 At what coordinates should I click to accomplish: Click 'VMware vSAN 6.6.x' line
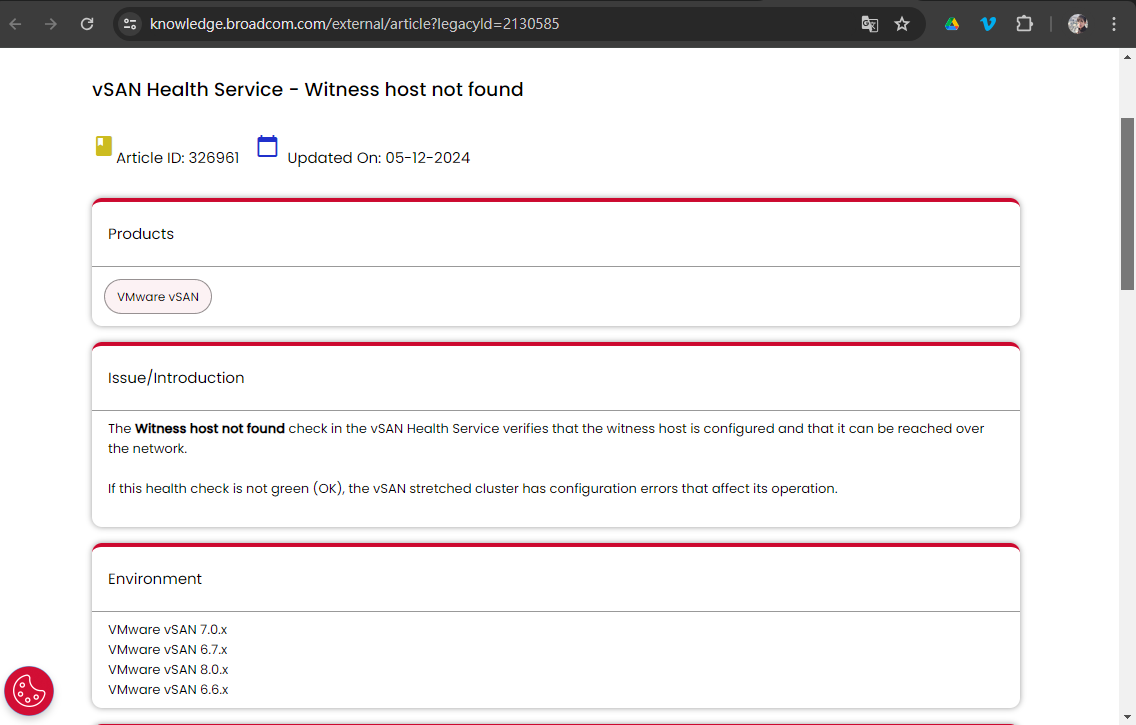coord(168,690)
